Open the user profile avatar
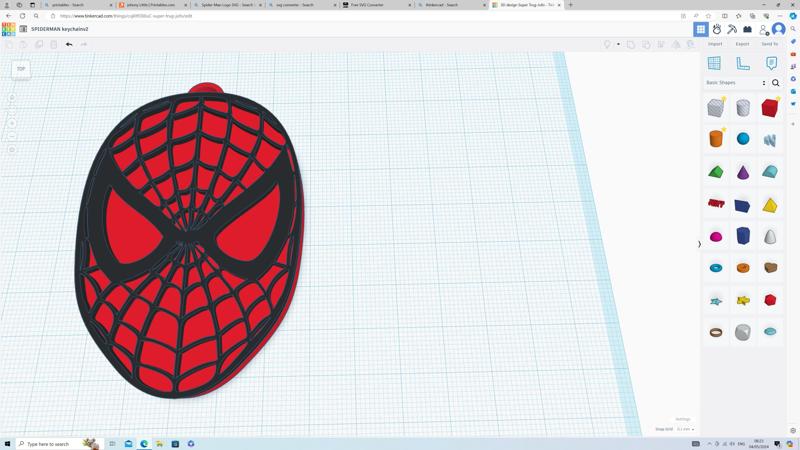 tap(779, 29)
